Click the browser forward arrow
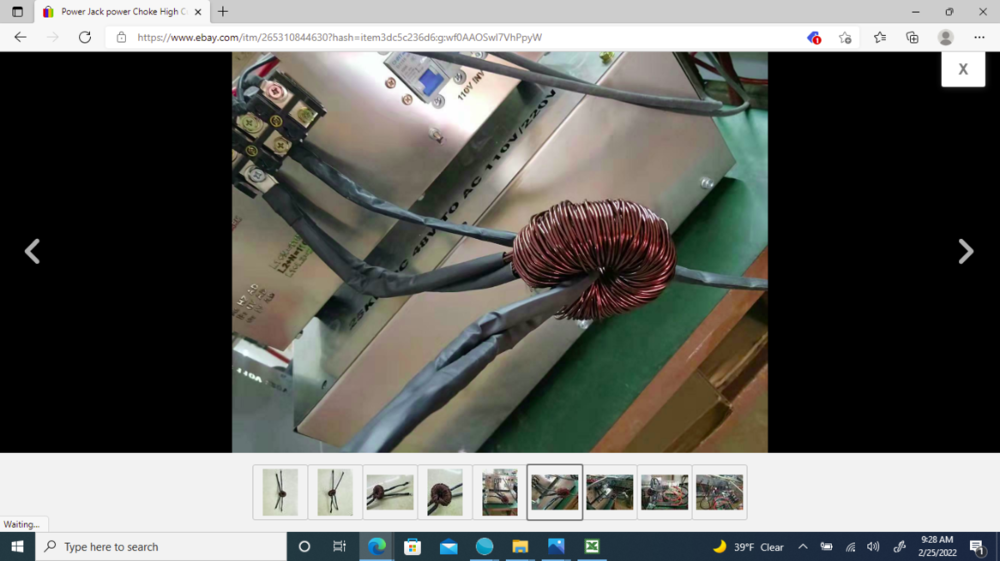 pyautogui.click(x=52, y=37)
